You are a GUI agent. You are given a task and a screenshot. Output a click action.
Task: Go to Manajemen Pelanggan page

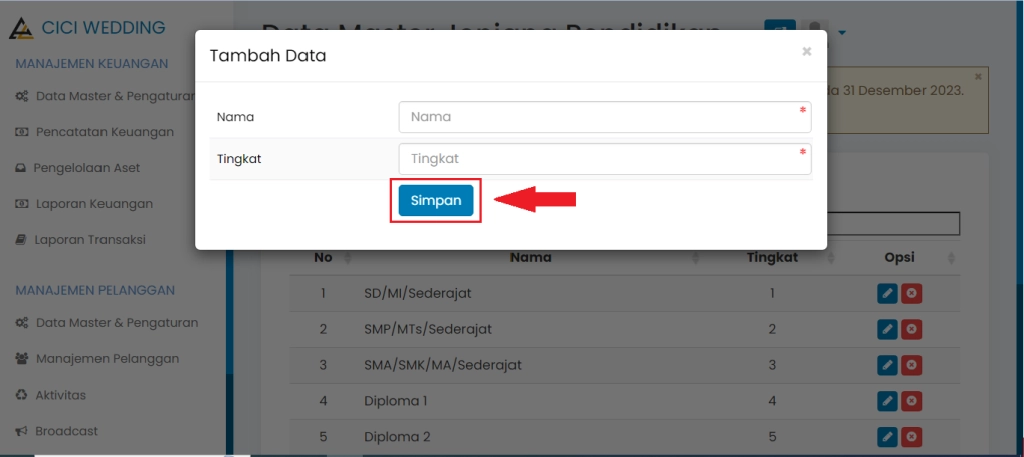click(107, 358)
